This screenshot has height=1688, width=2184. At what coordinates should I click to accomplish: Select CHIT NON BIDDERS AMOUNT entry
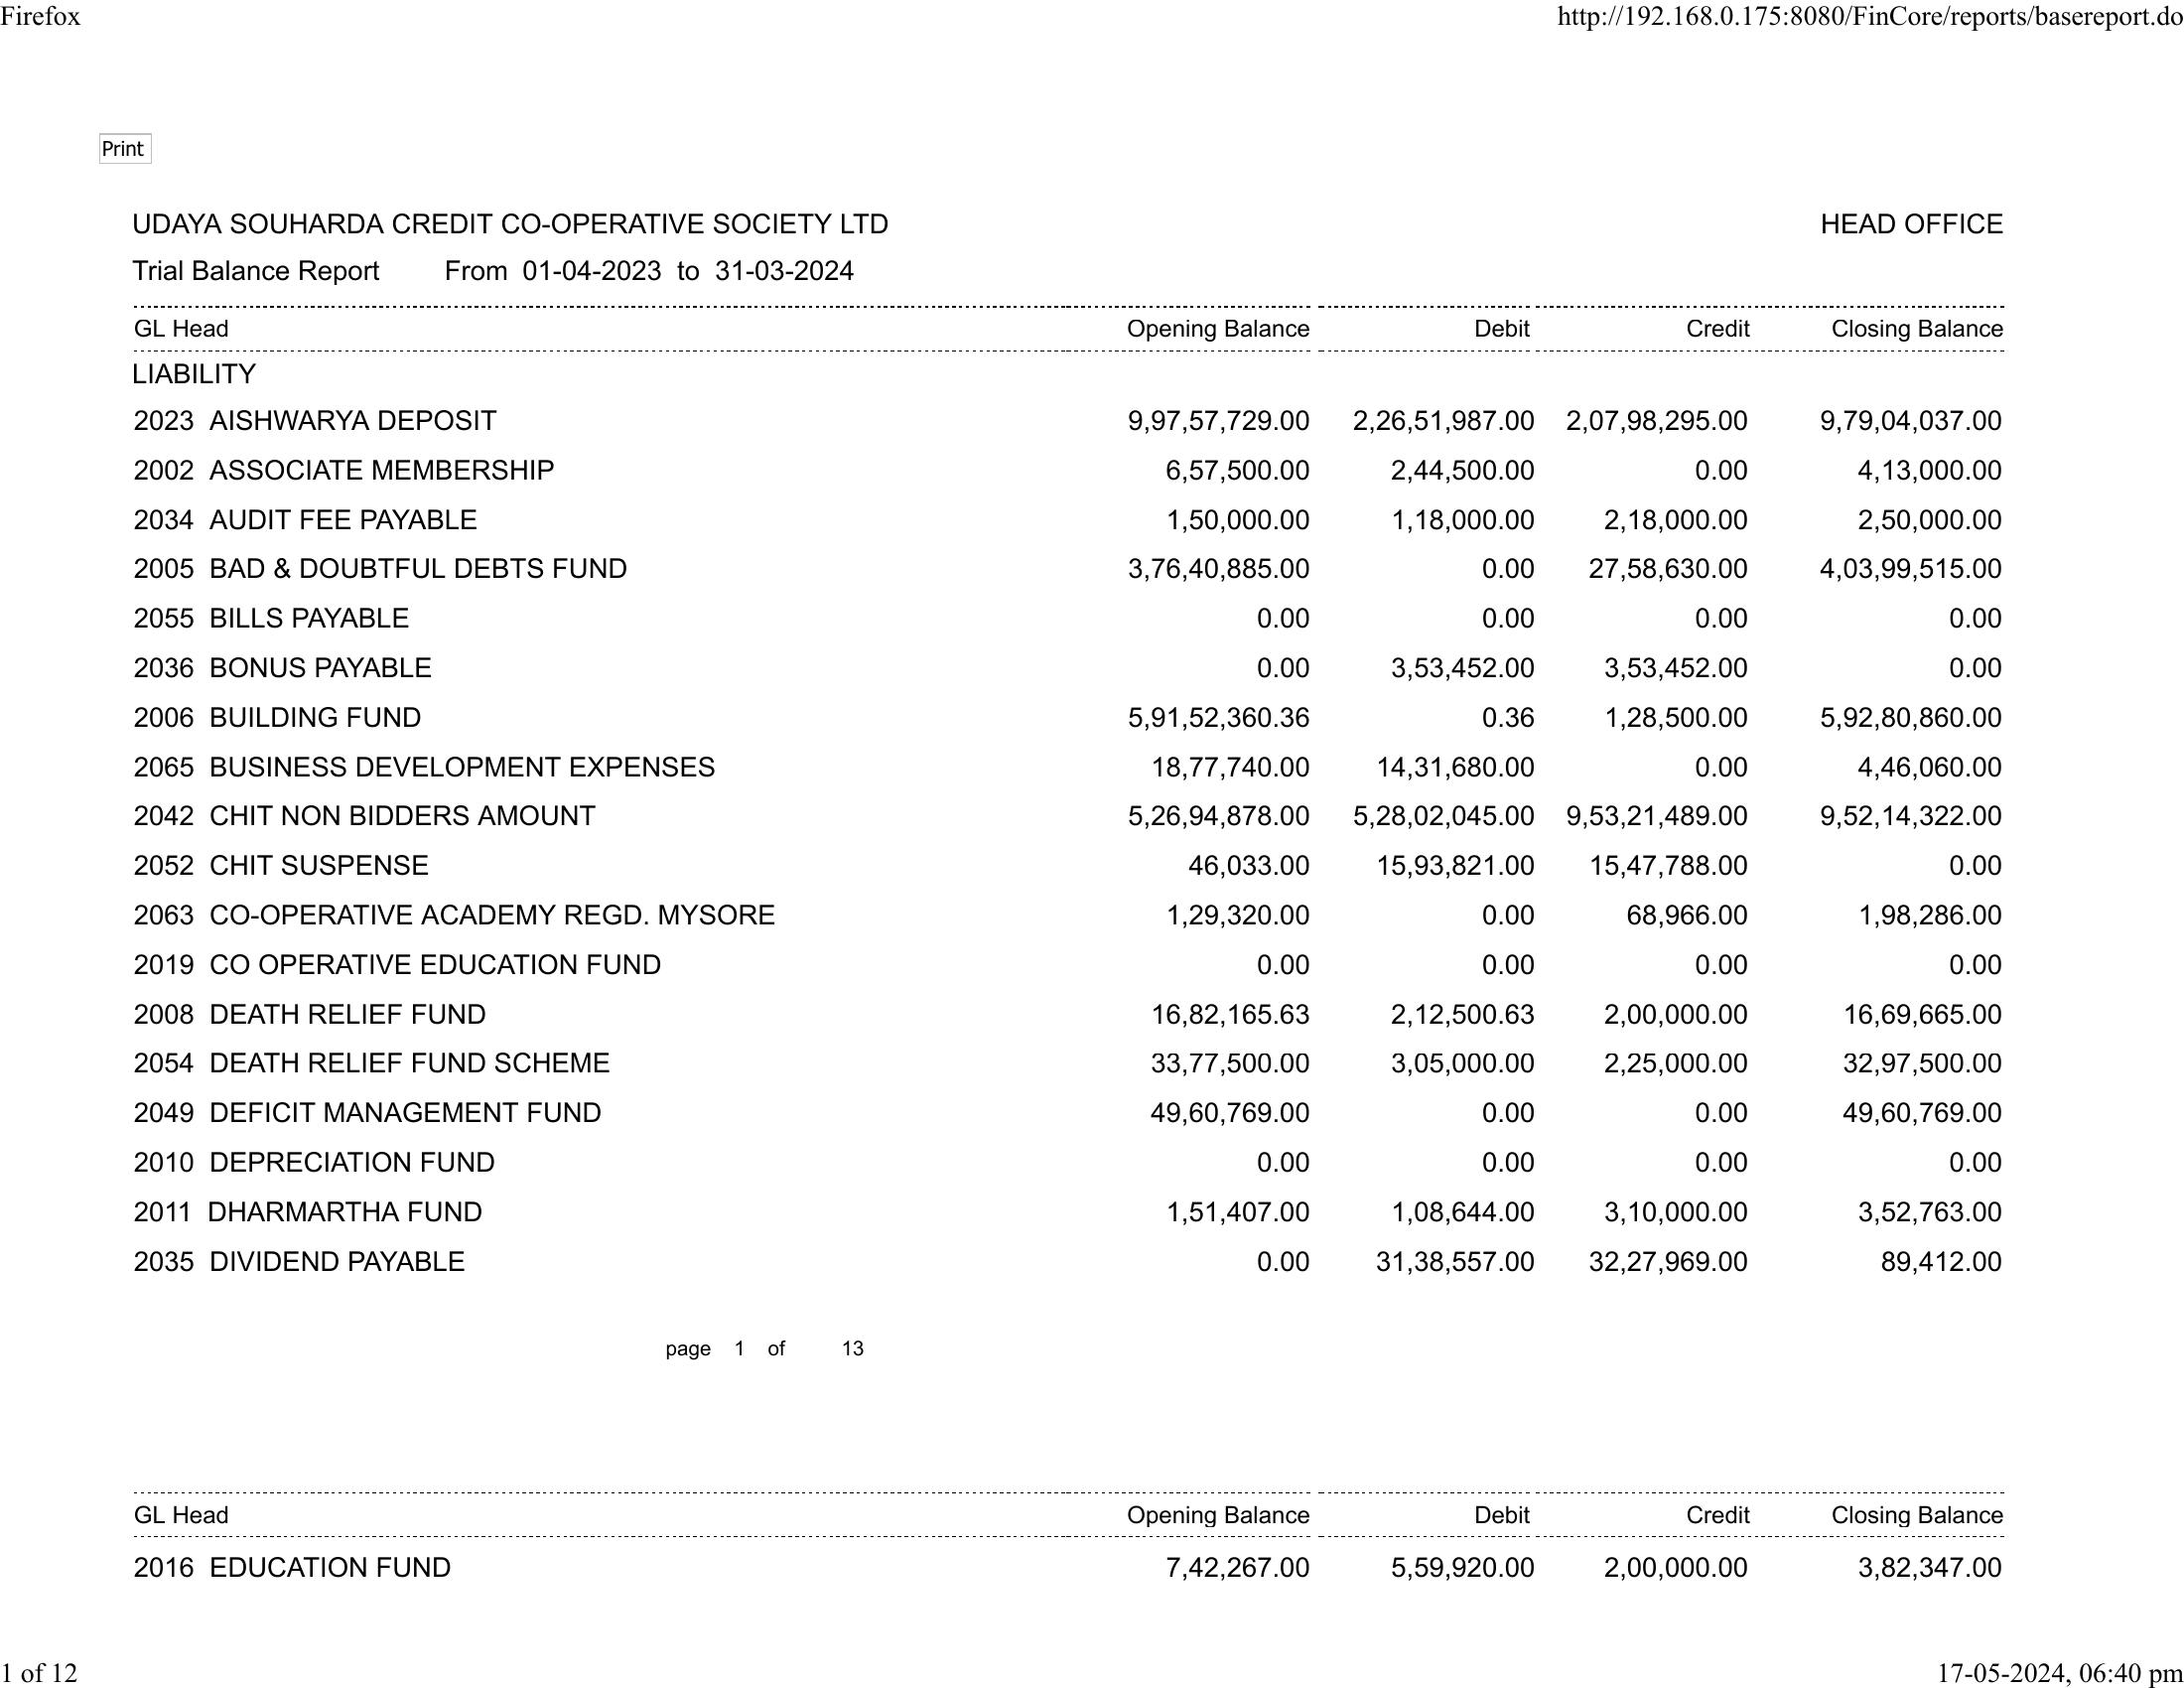pyautogui.click(x=401, y=816)
